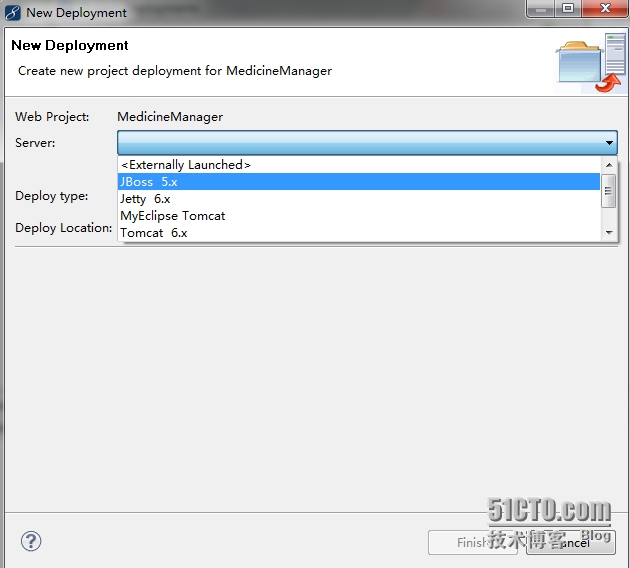Click the Deploy Location: label
The image size is (630, 568).
tap(63, 228)
